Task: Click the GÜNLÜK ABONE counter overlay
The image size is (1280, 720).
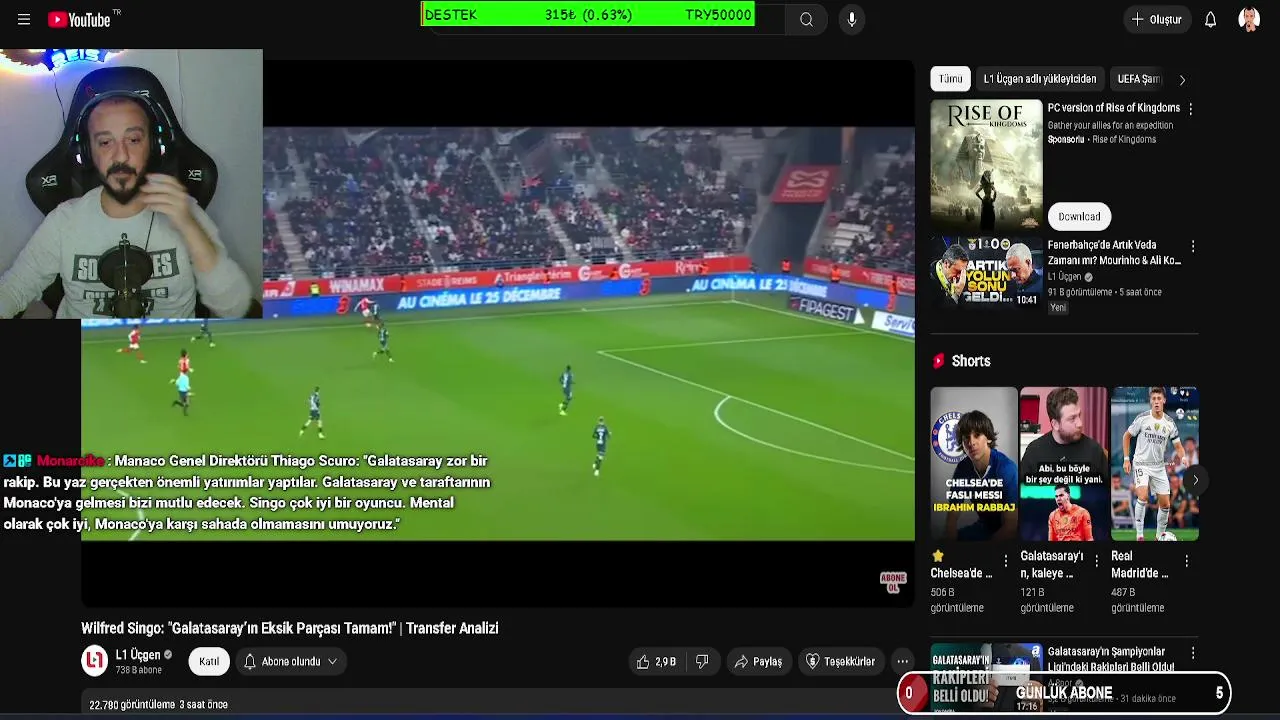Action: 1064,693
